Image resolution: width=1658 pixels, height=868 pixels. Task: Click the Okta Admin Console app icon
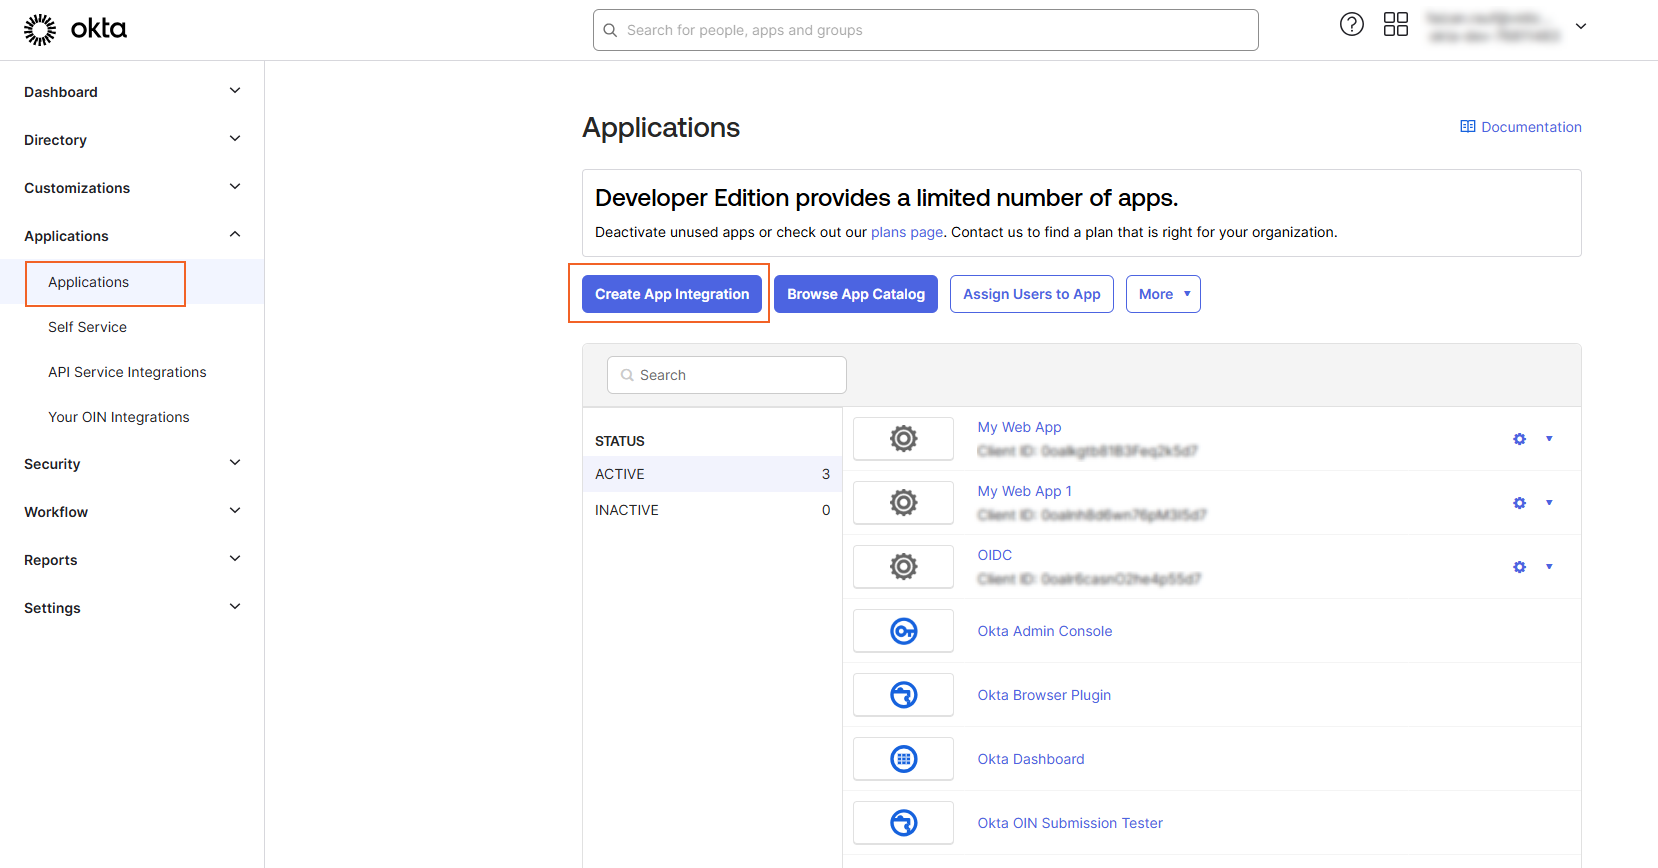pos(903,631)
